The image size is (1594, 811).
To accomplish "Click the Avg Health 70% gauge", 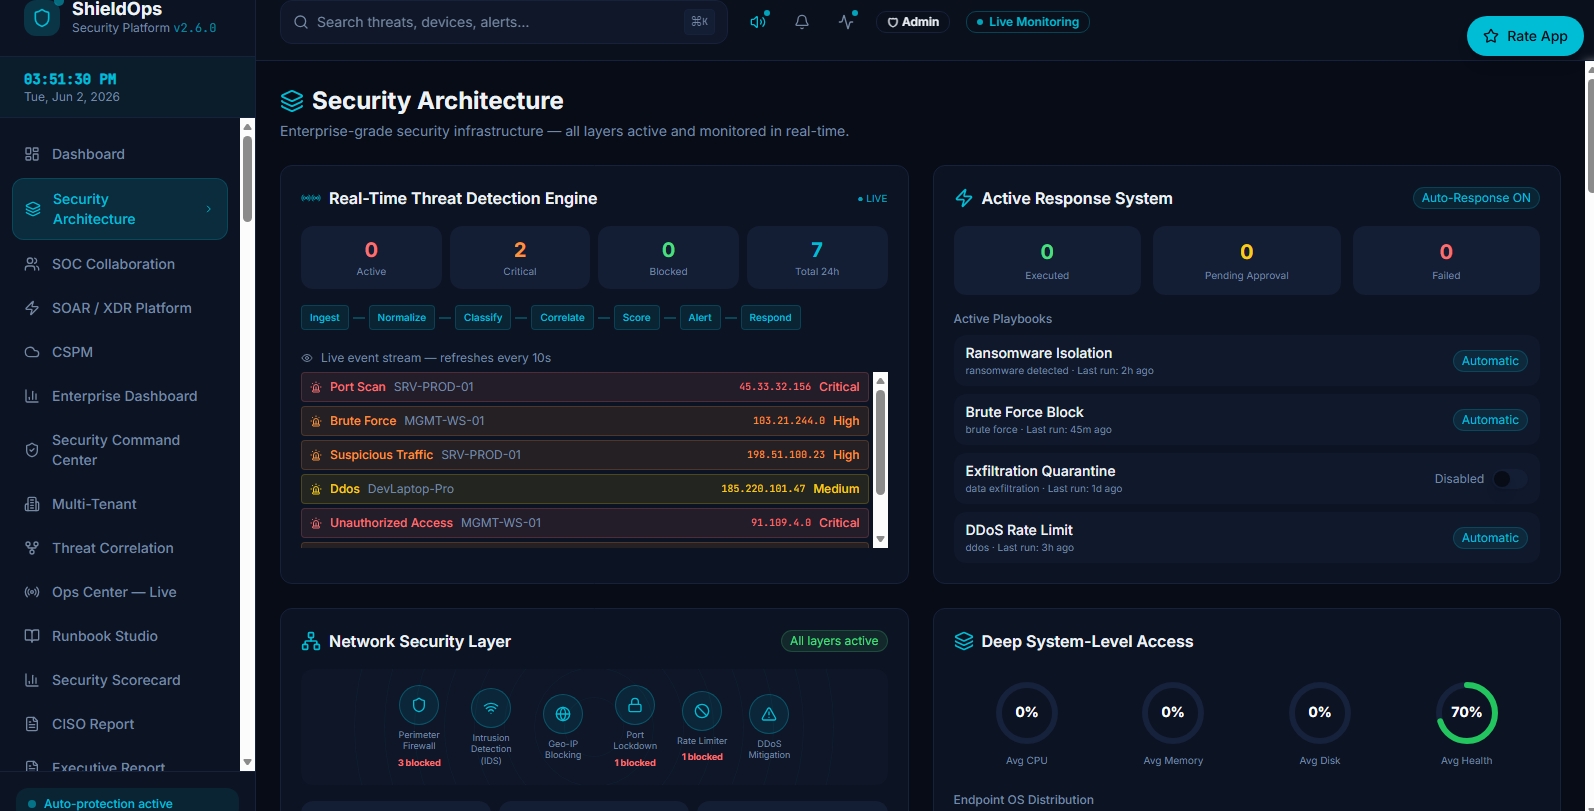I will (1467, 713).
